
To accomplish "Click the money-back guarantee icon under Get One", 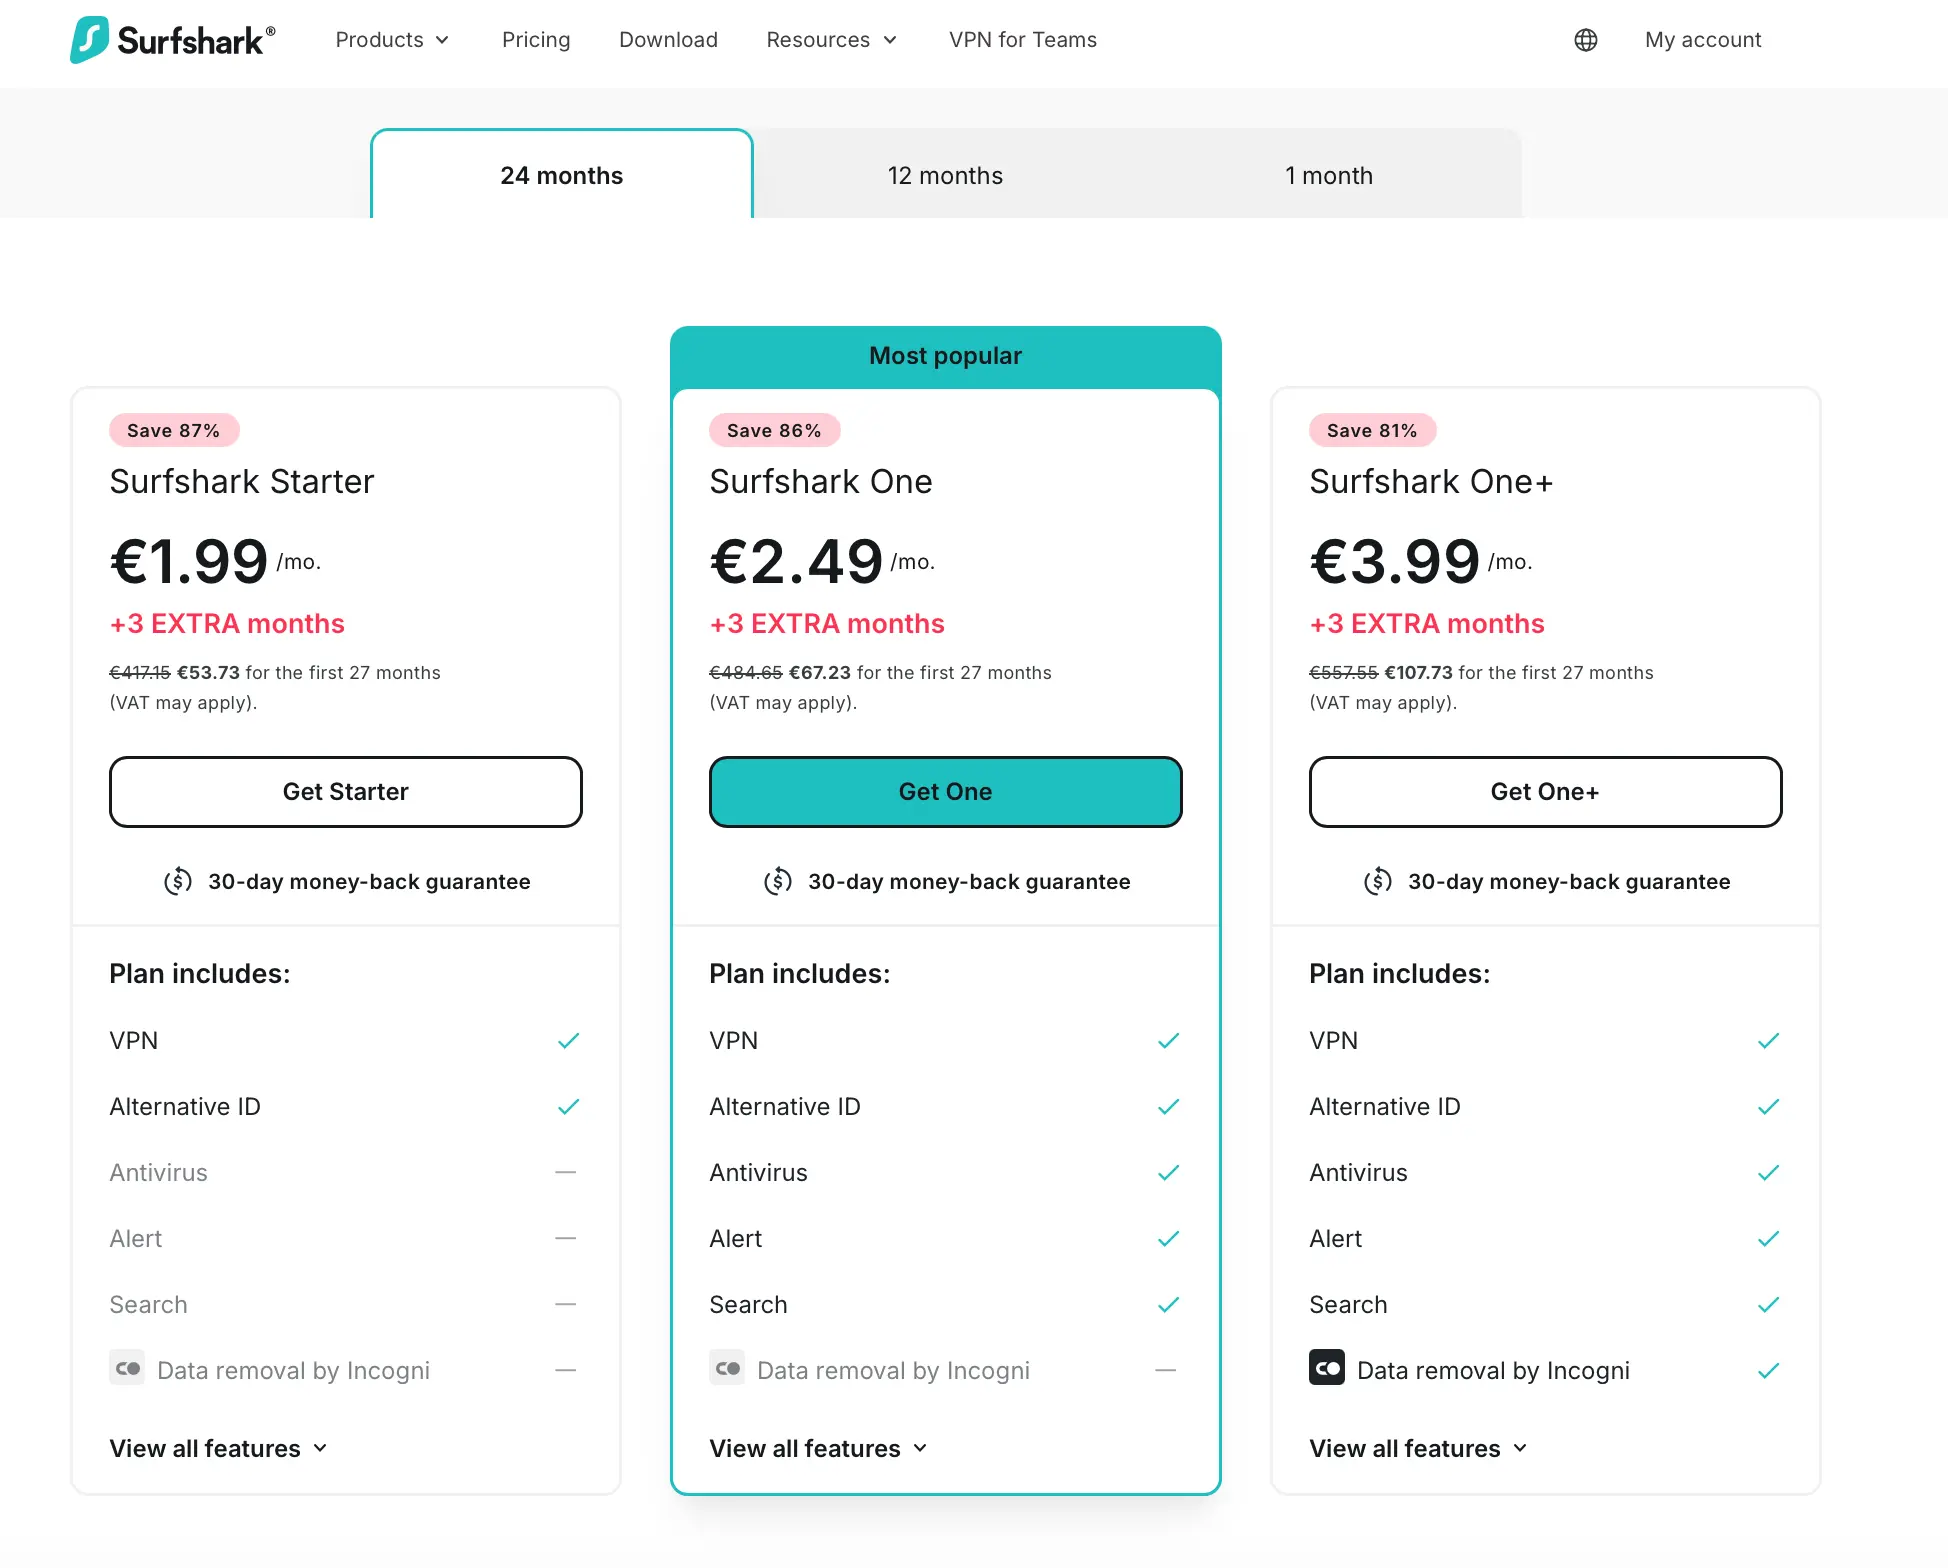I will [x=778, y=881].
